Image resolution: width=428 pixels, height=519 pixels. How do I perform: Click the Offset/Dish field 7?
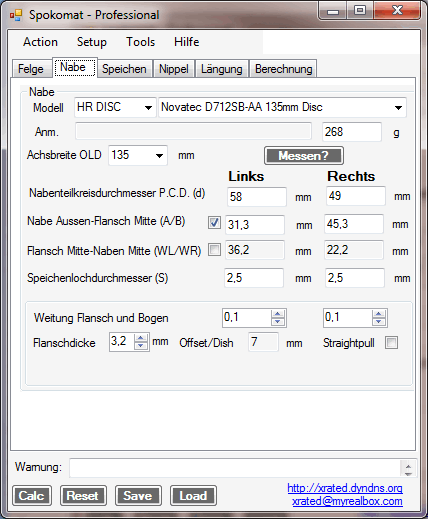[x=263, y=342]
